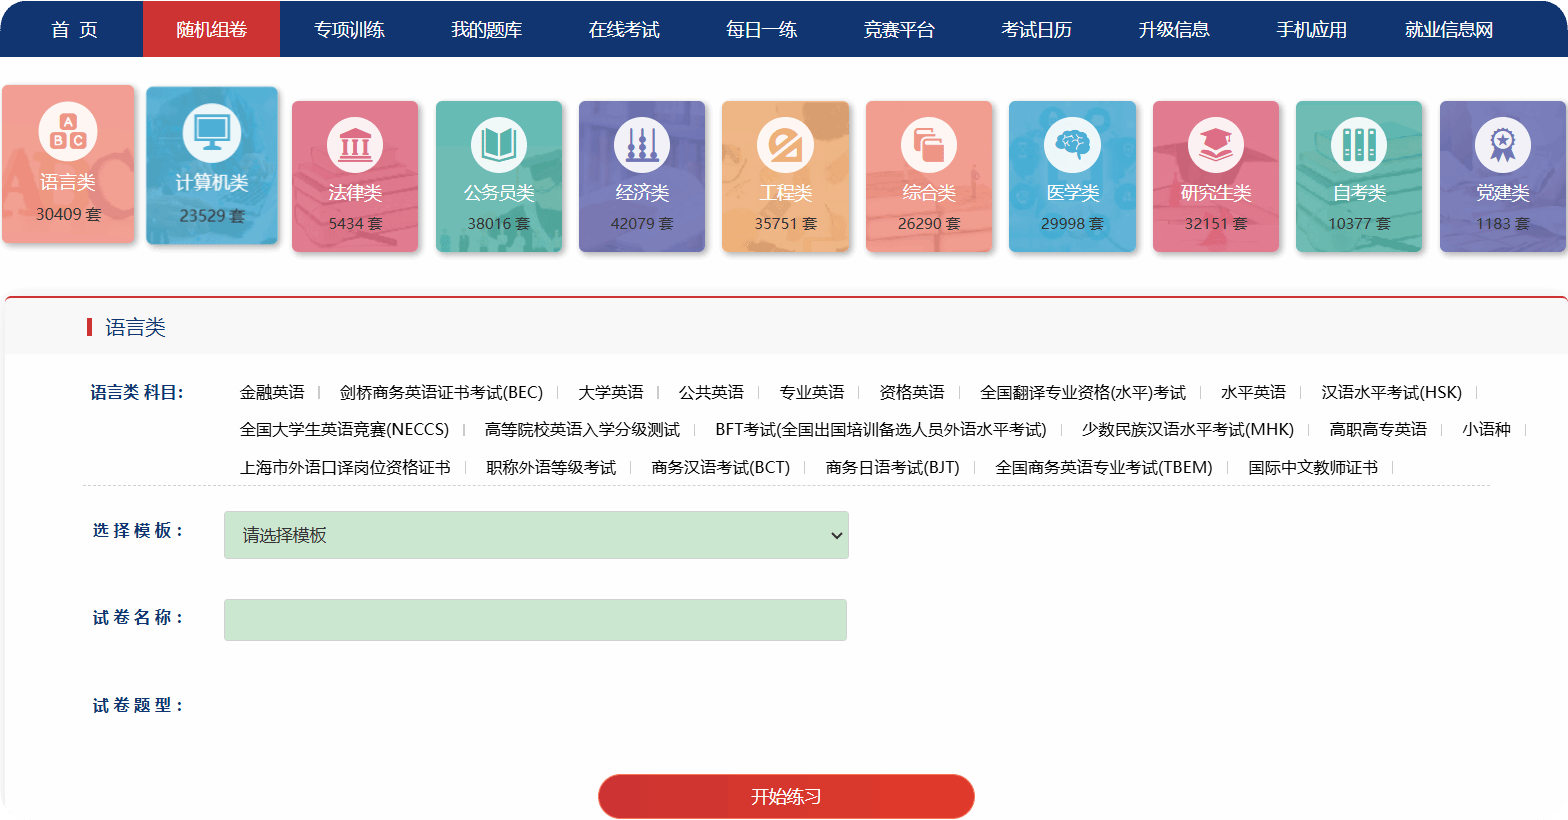Screen dimensions: 1568x820
Task: Open the 法律类 courthouse icon
Action: (x=355, y=145)
